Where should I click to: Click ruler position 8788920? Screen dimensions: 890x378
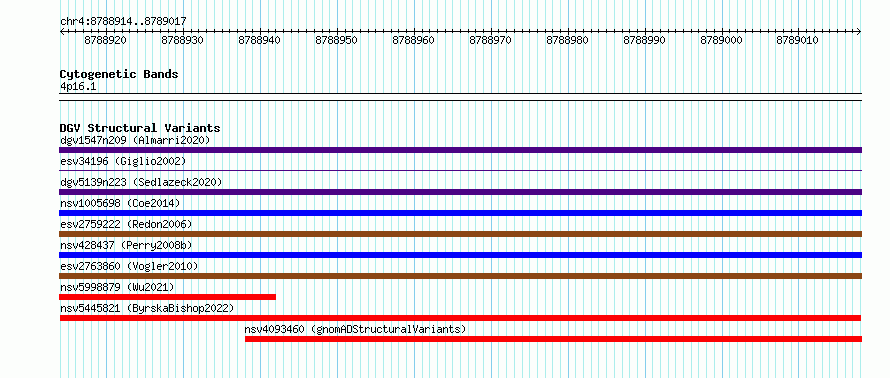[106, 40]
